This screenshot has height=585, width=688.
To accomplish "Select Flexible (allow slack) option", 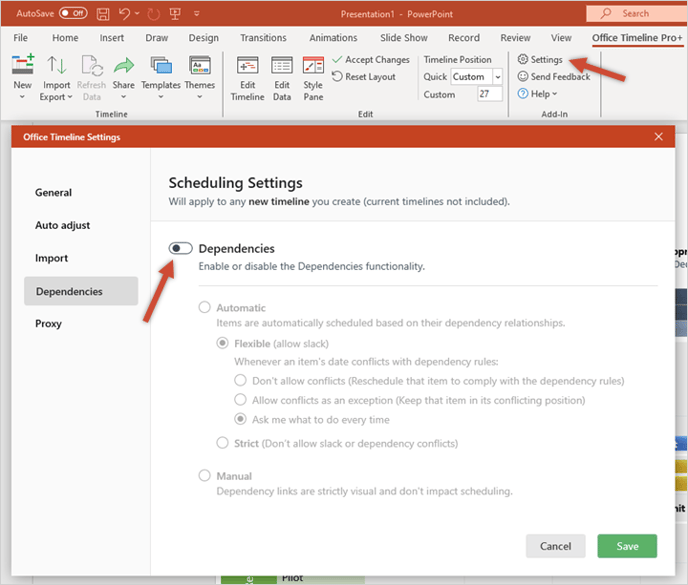I will (222, 343).
